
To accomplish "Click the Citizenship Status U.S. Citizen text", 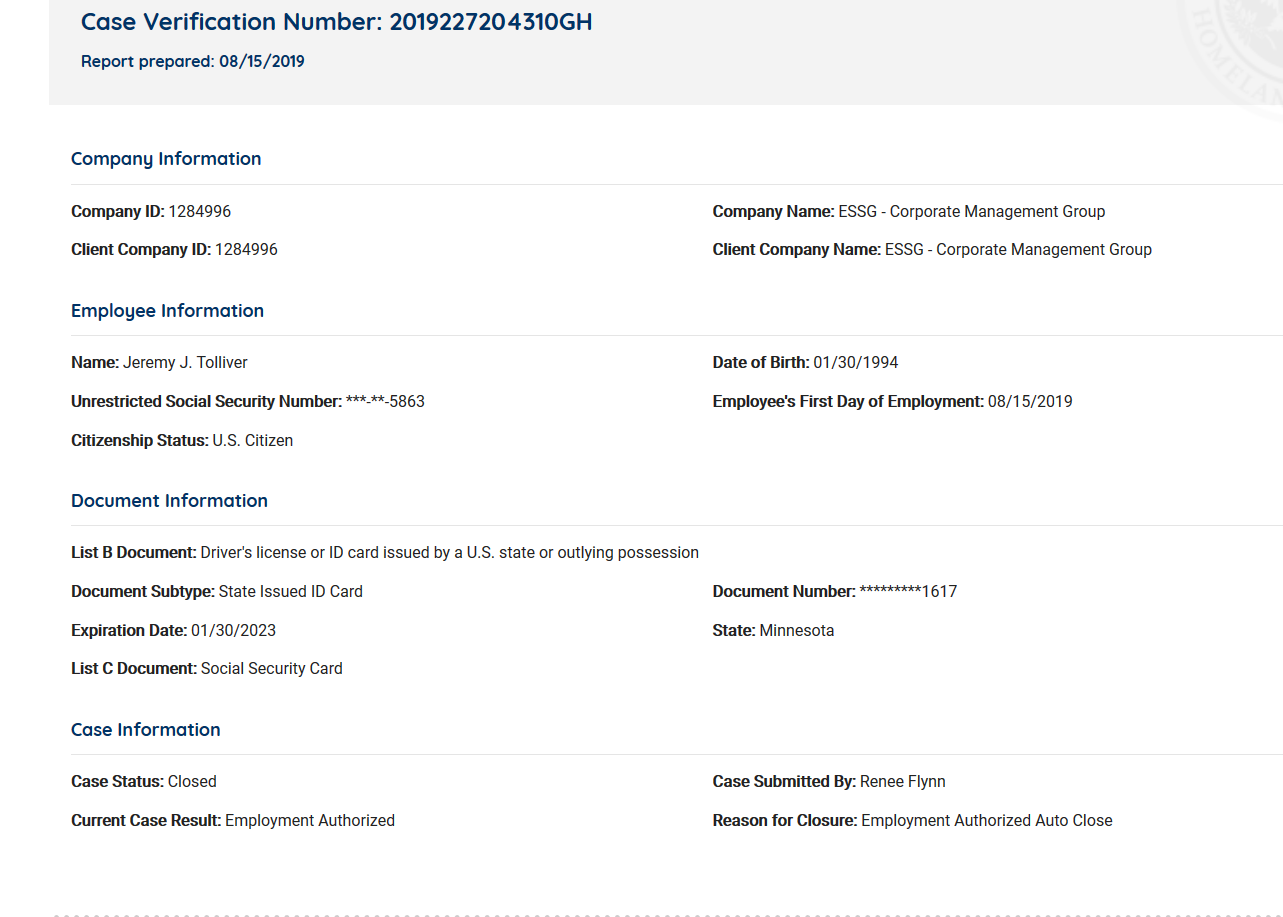I will click(x=252, y=441).
